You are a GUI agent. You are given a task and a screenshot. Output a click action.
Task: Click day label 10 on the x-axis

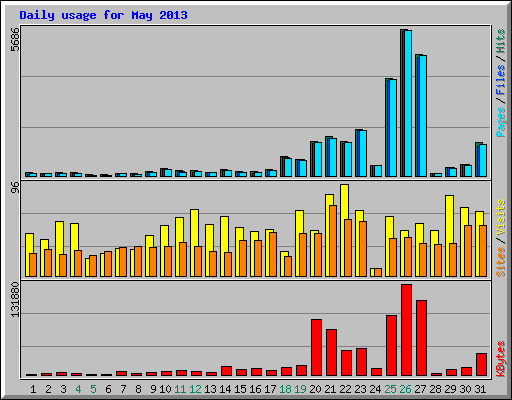(165, 389)
